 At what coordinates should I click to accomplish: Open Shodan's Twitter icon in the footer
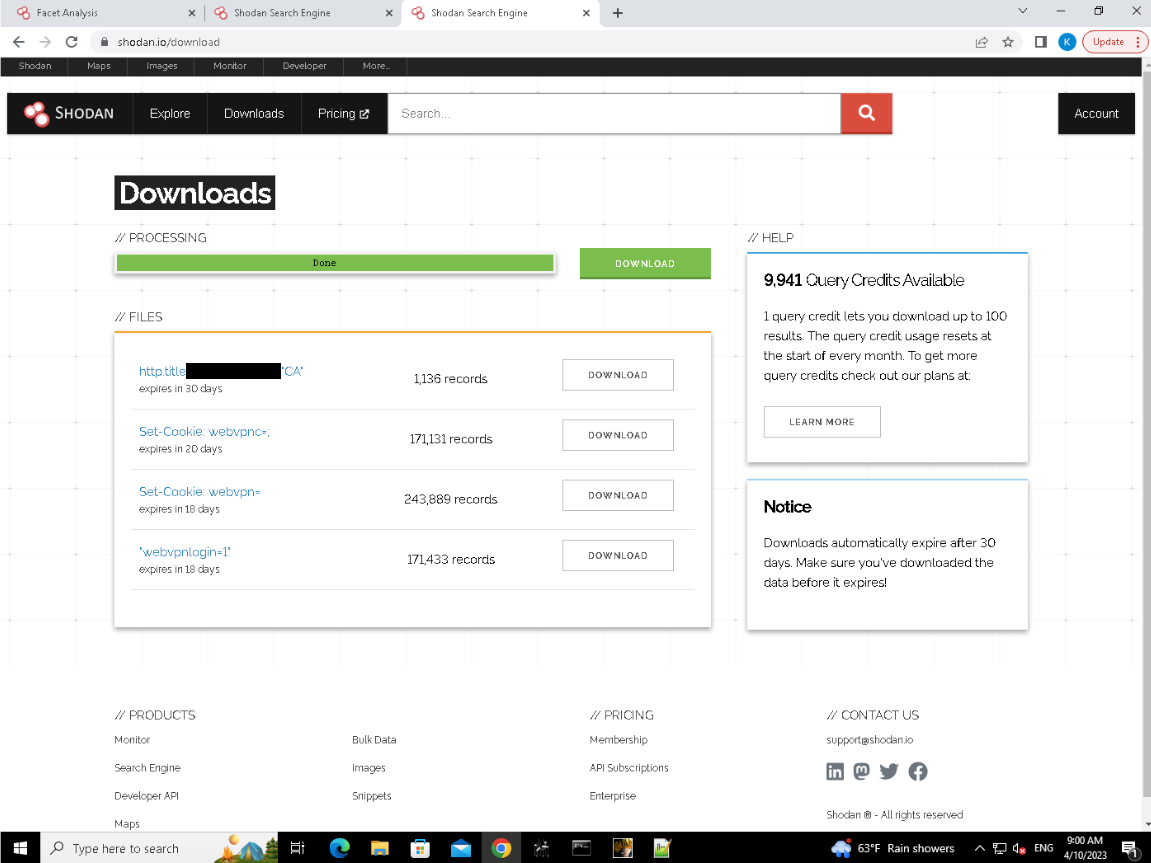(889, 771)
